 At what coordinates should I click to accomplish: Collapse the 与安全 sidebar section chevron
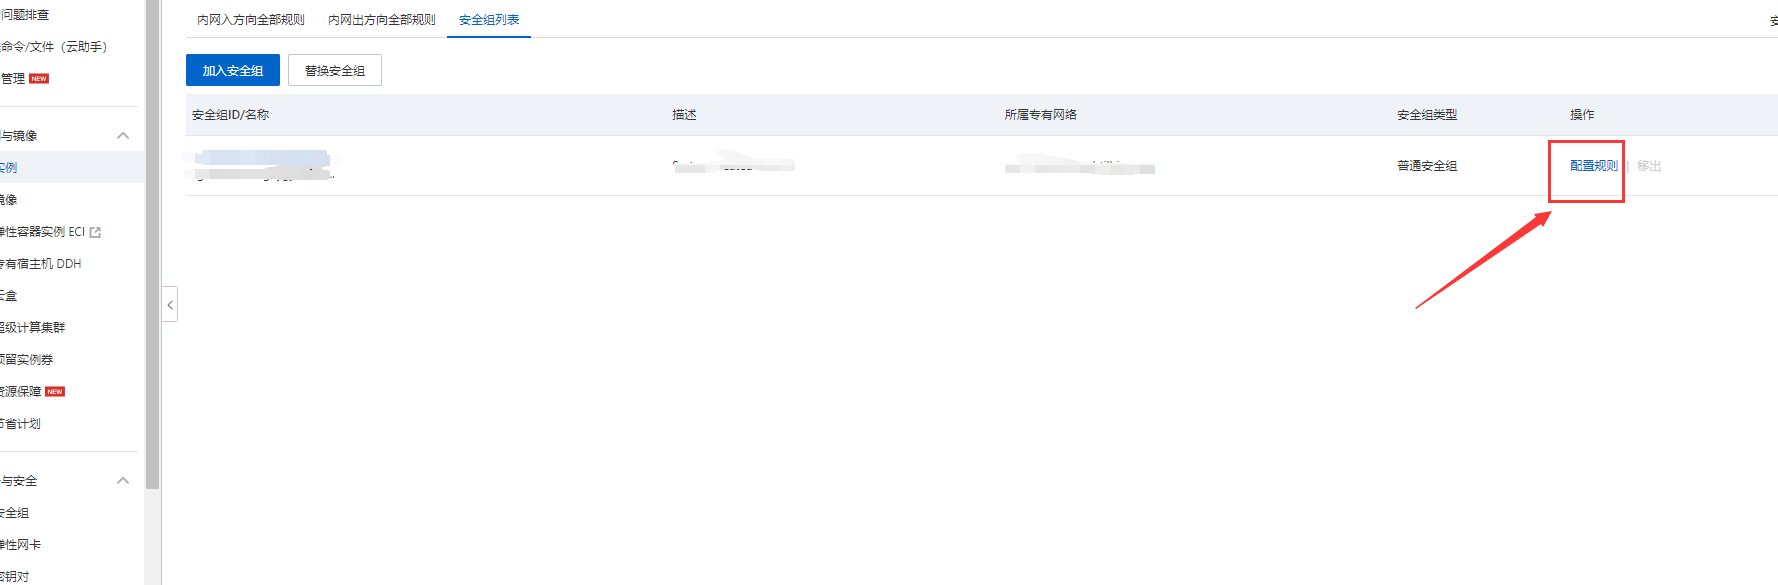point(123,480)
